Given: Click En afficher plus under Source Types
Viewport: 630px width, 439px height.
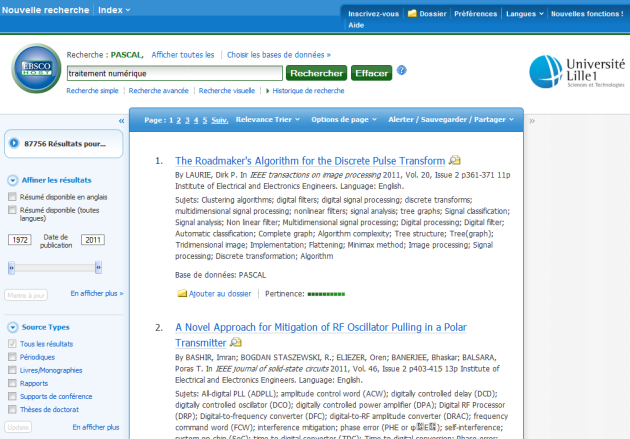Looking at the screenshot, I should click(96, 427).
